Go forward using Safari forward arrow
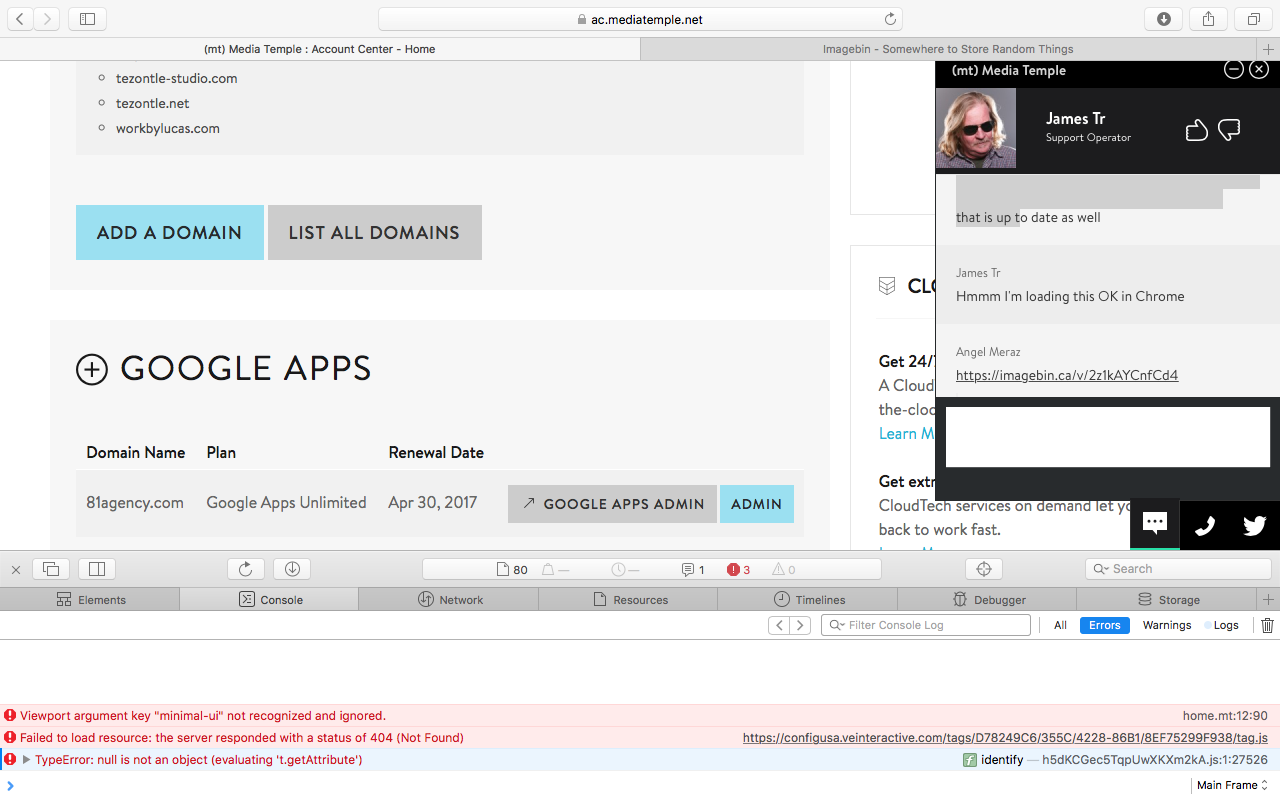 (47, 19)
